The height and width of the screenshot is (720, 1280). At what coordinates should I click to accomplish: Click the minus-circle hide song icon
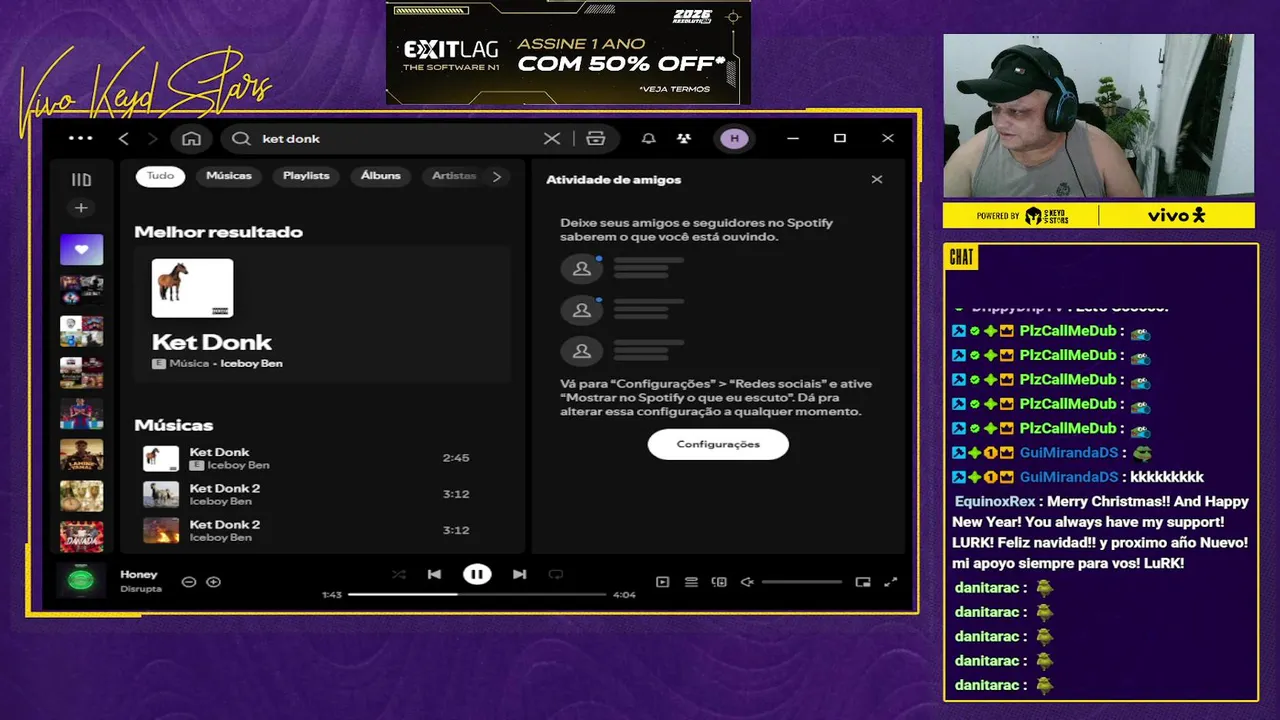pyautogui.click(x=189, y=582)
